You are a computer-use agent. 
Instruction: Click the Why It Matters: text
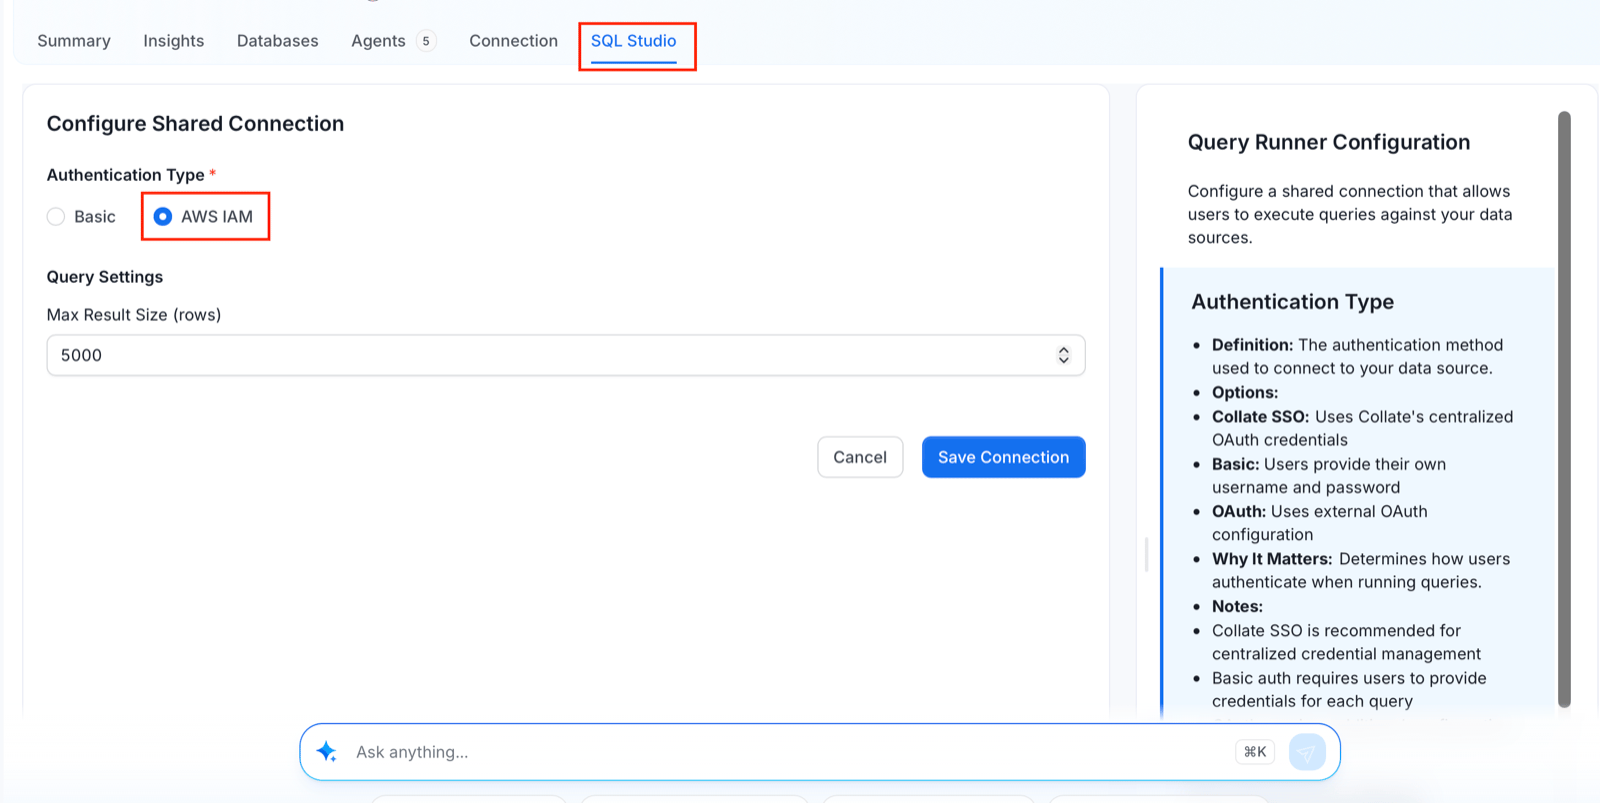[x=1272, y=559]
